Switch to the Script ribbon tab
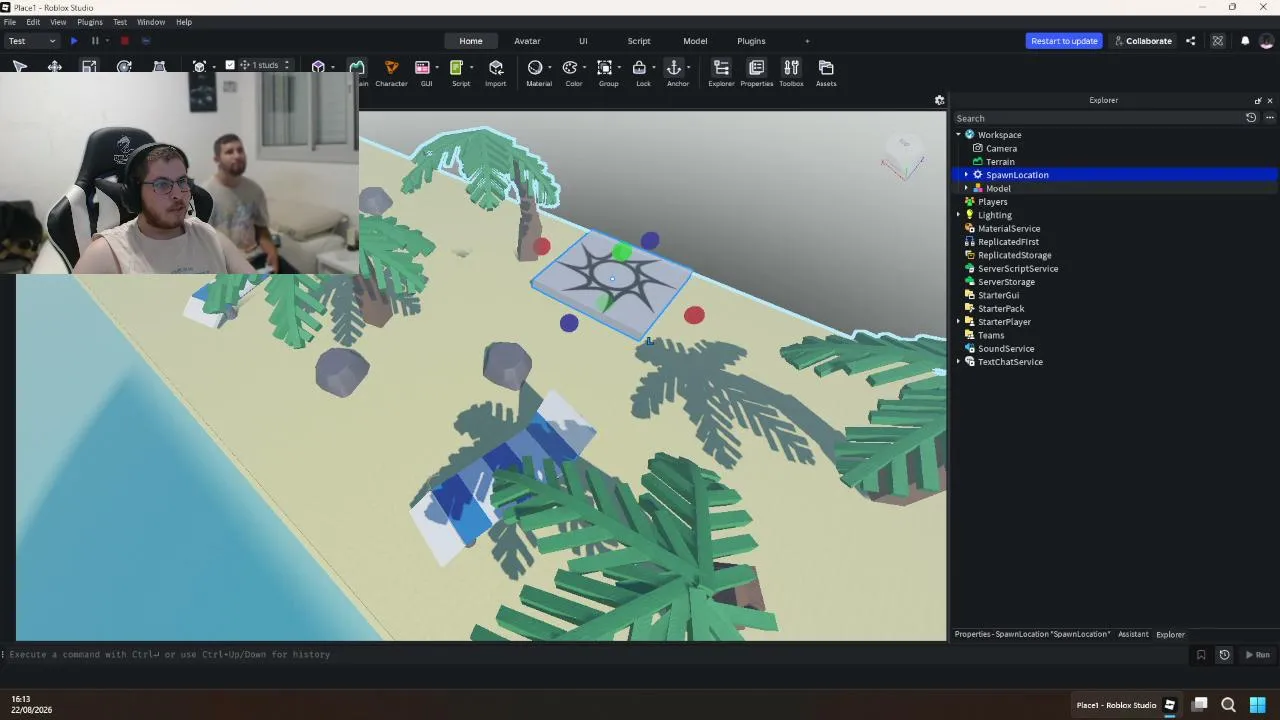 click(639, 41)
